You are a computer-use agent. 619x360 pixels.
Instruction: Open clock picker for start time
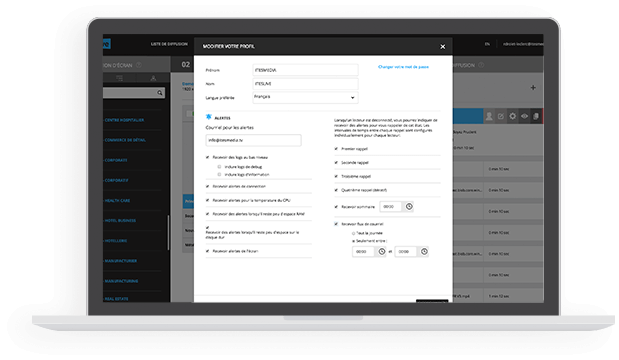click(x=382, y=251)
